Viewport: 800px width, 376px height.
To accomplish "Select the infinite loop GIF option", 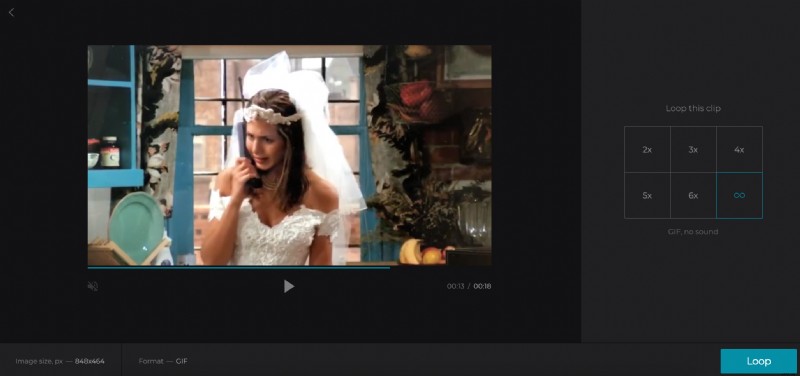I will (739, 195).
